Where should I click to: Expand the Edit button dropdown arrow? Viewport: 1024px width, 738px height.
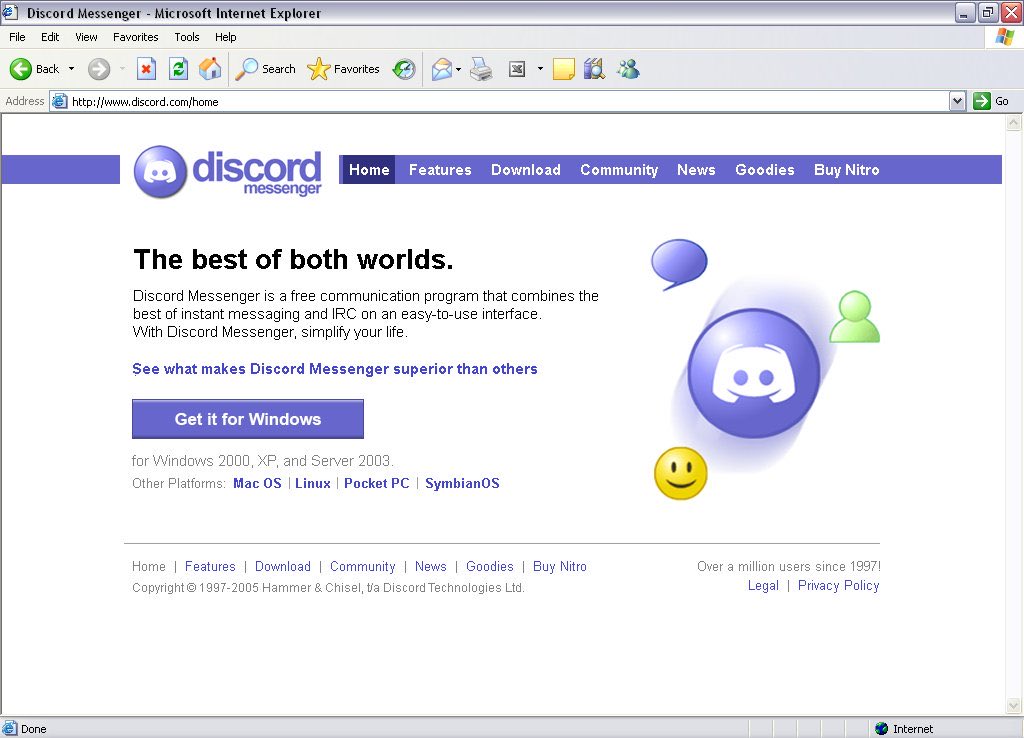point(540,69)
